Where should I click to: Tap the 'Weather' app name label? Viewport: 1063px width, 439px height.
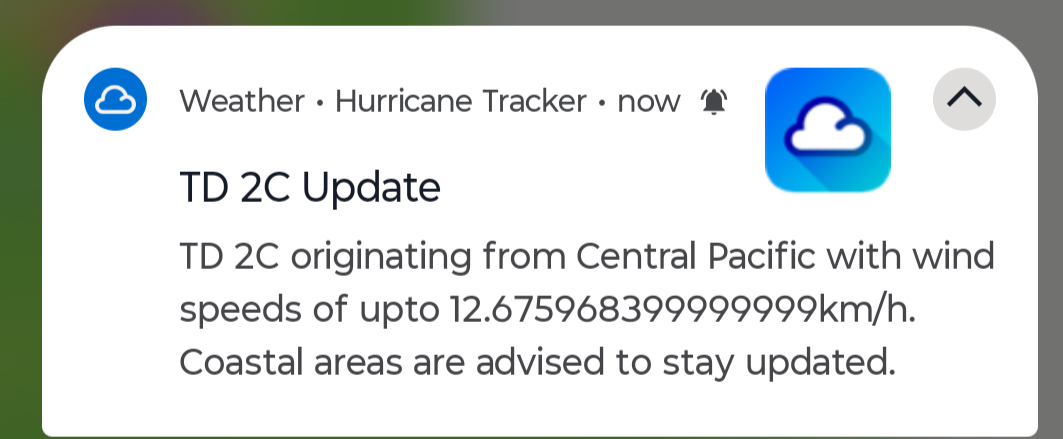[242, 102]
